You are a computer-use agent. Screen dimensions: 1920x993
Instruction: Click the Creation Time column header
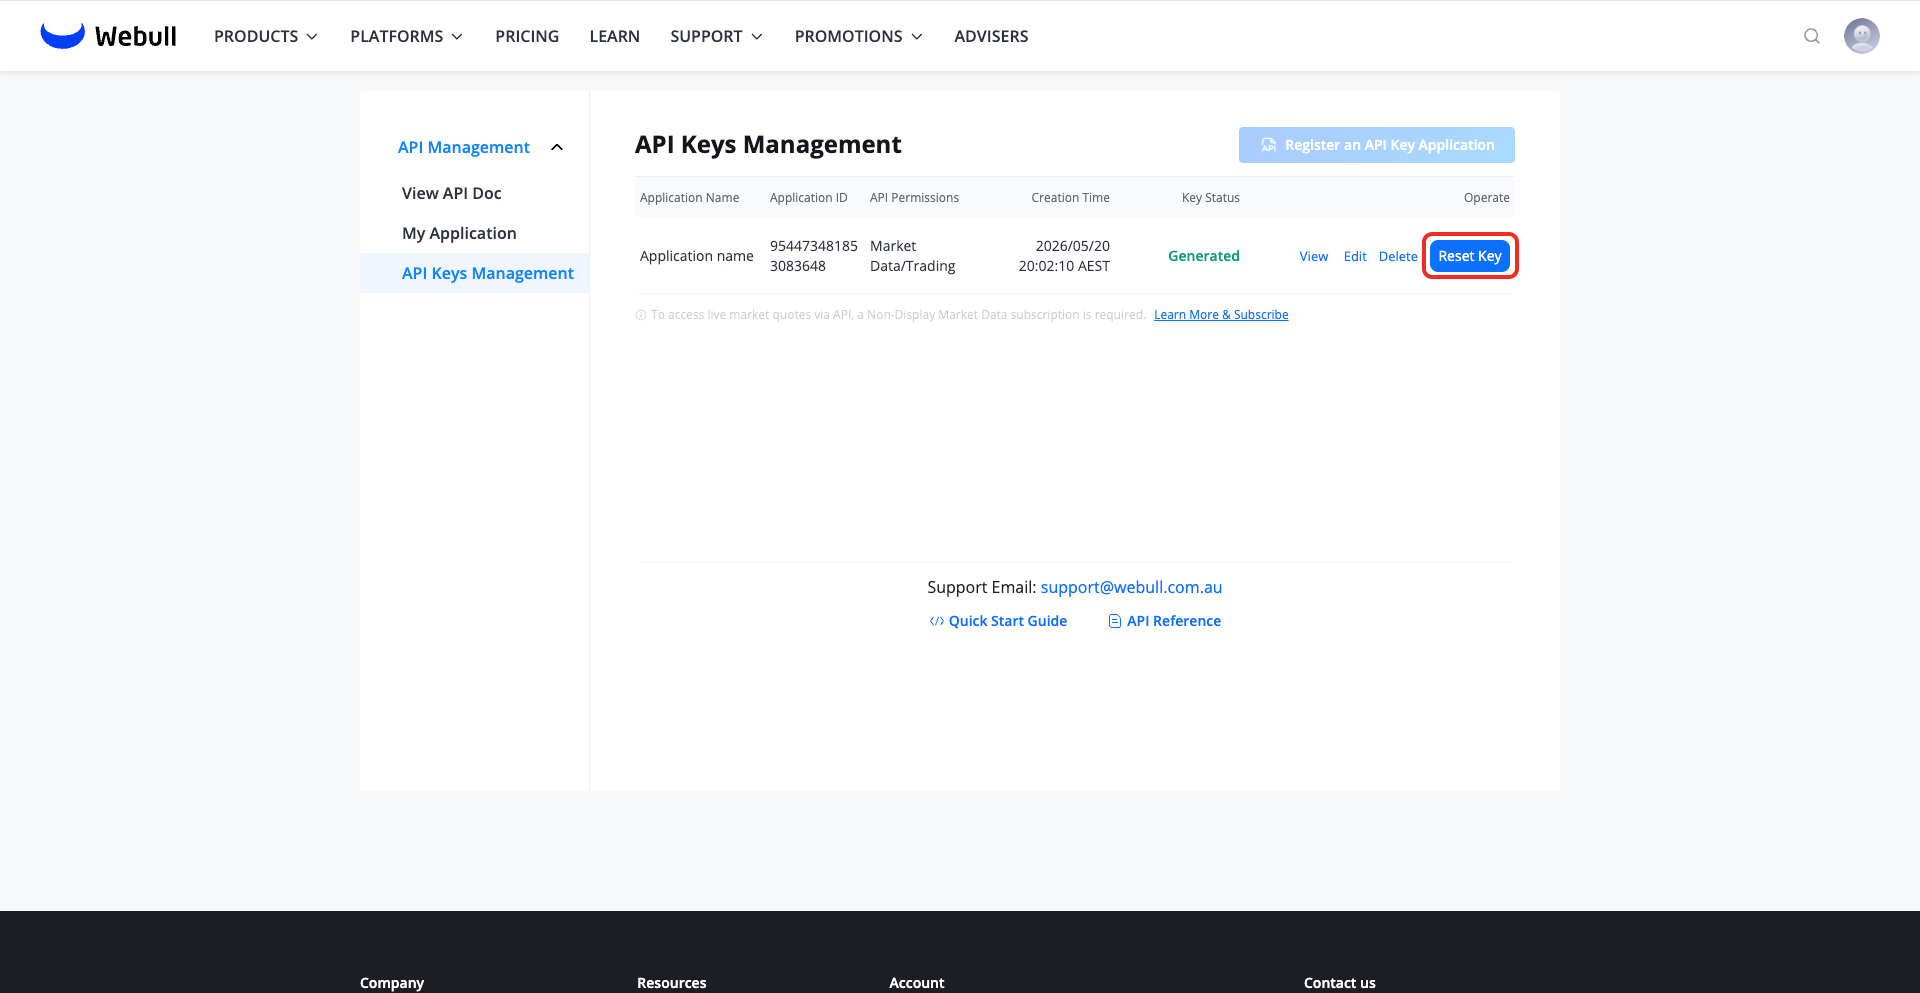[1071, 198]
